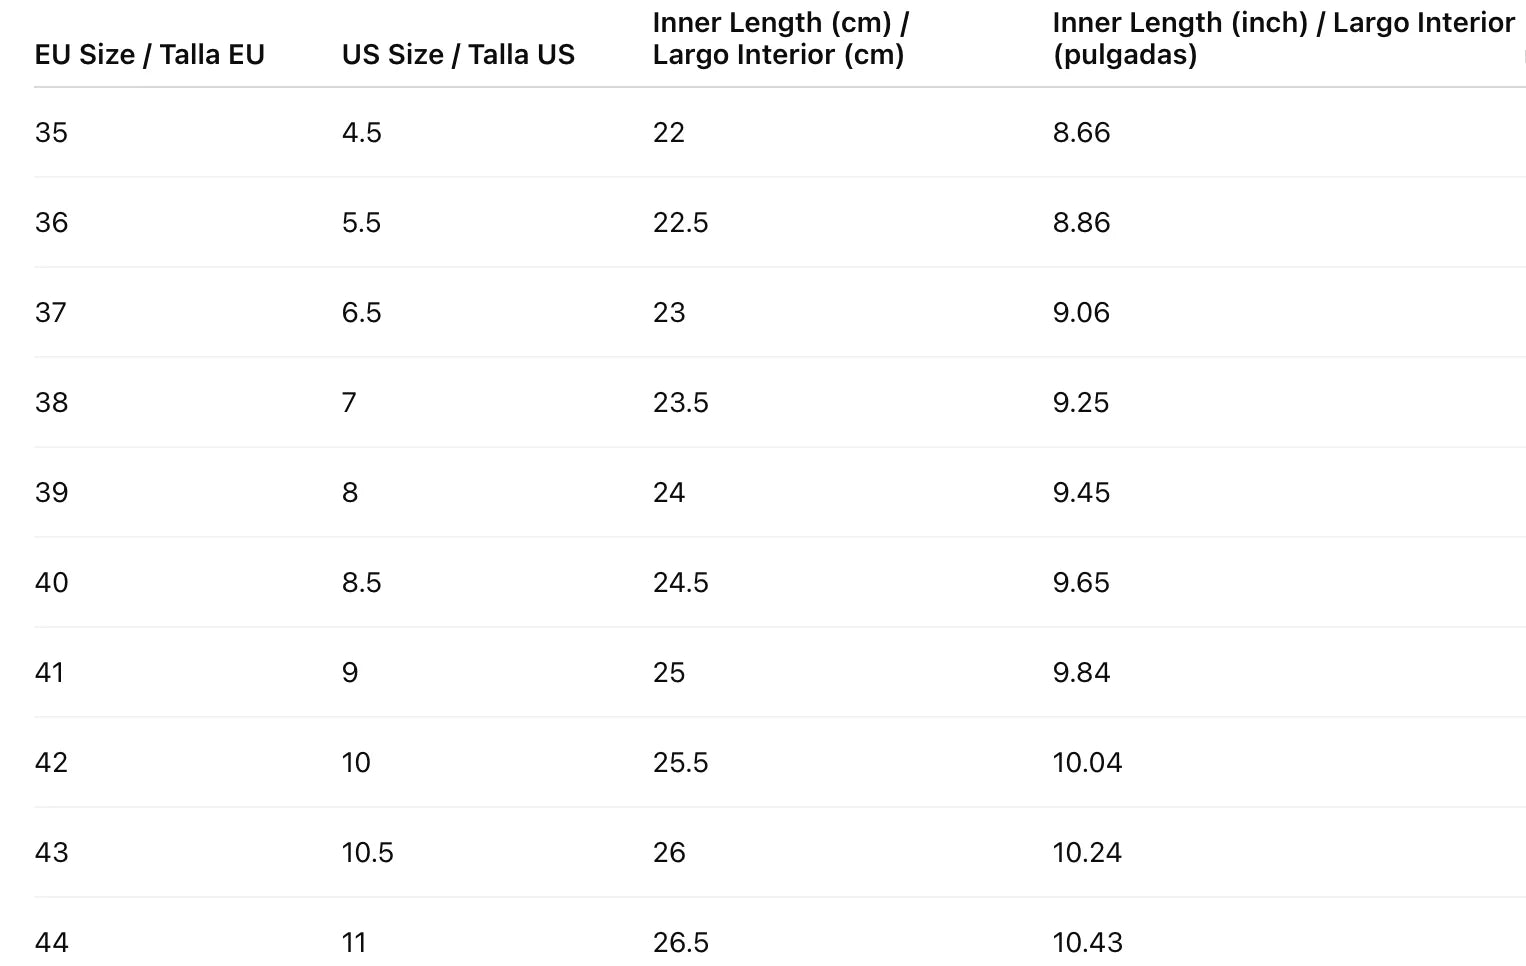
Task: Select the EU size 42 cell
Action: coord(51,763)
